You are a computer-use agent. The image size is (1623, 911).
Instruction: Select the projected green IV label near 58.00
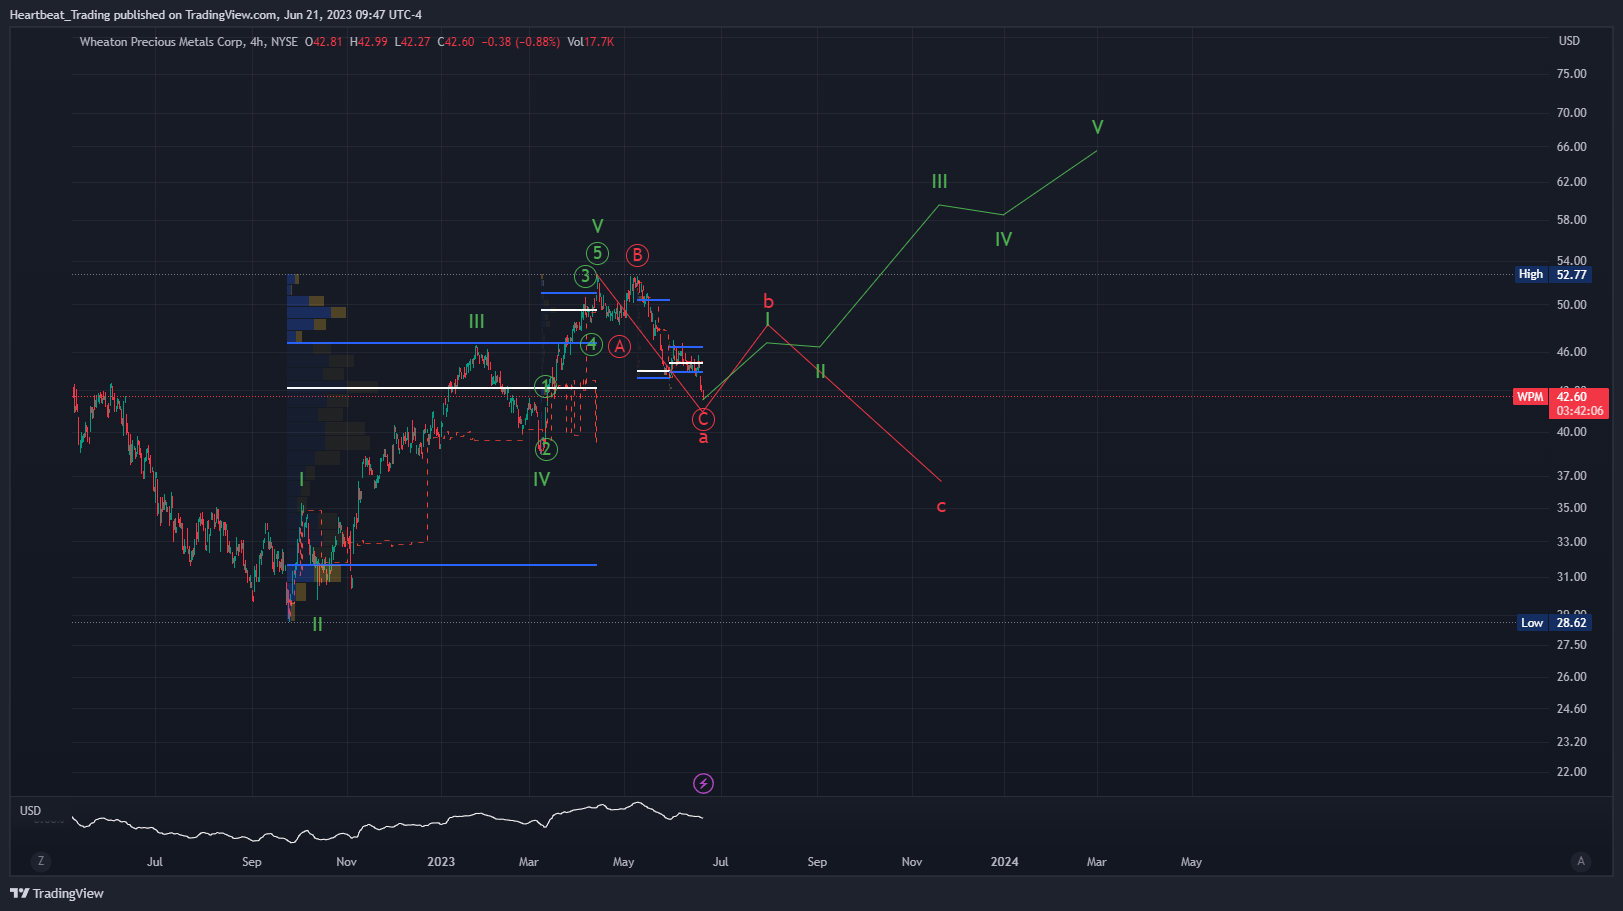(1003, 239)
